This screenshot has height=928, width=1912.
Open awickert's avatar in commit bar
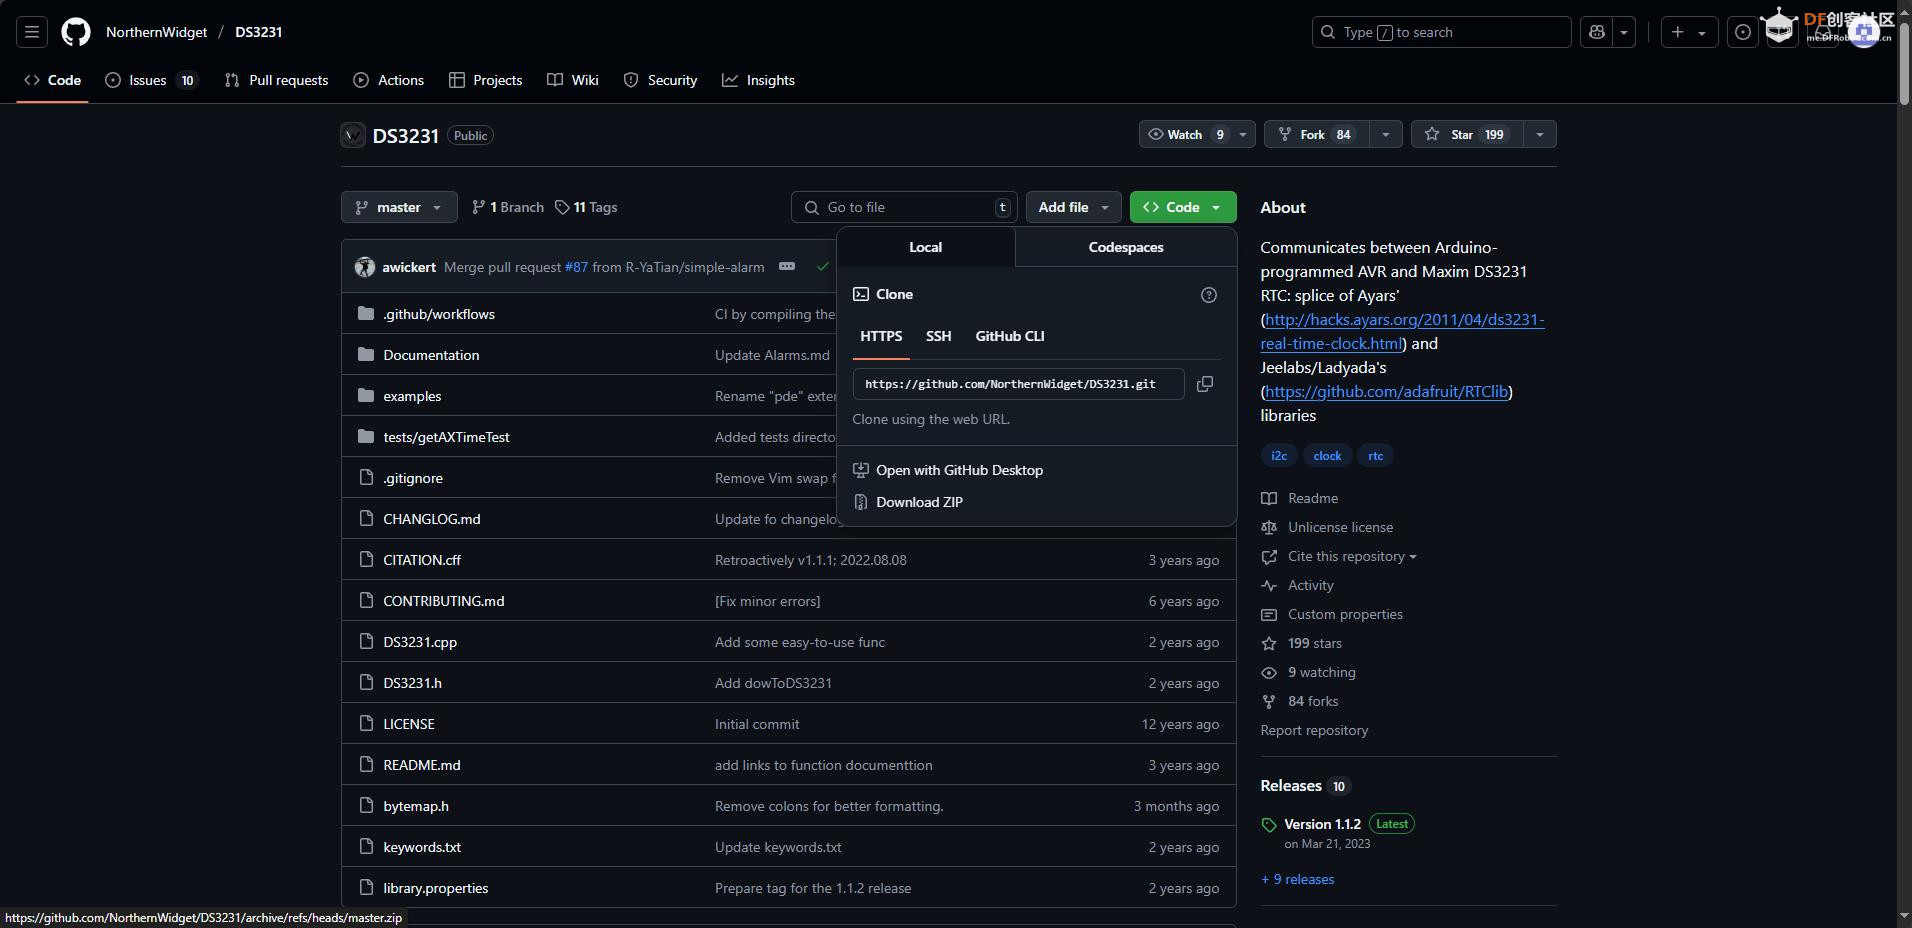[x=365, y=267]
